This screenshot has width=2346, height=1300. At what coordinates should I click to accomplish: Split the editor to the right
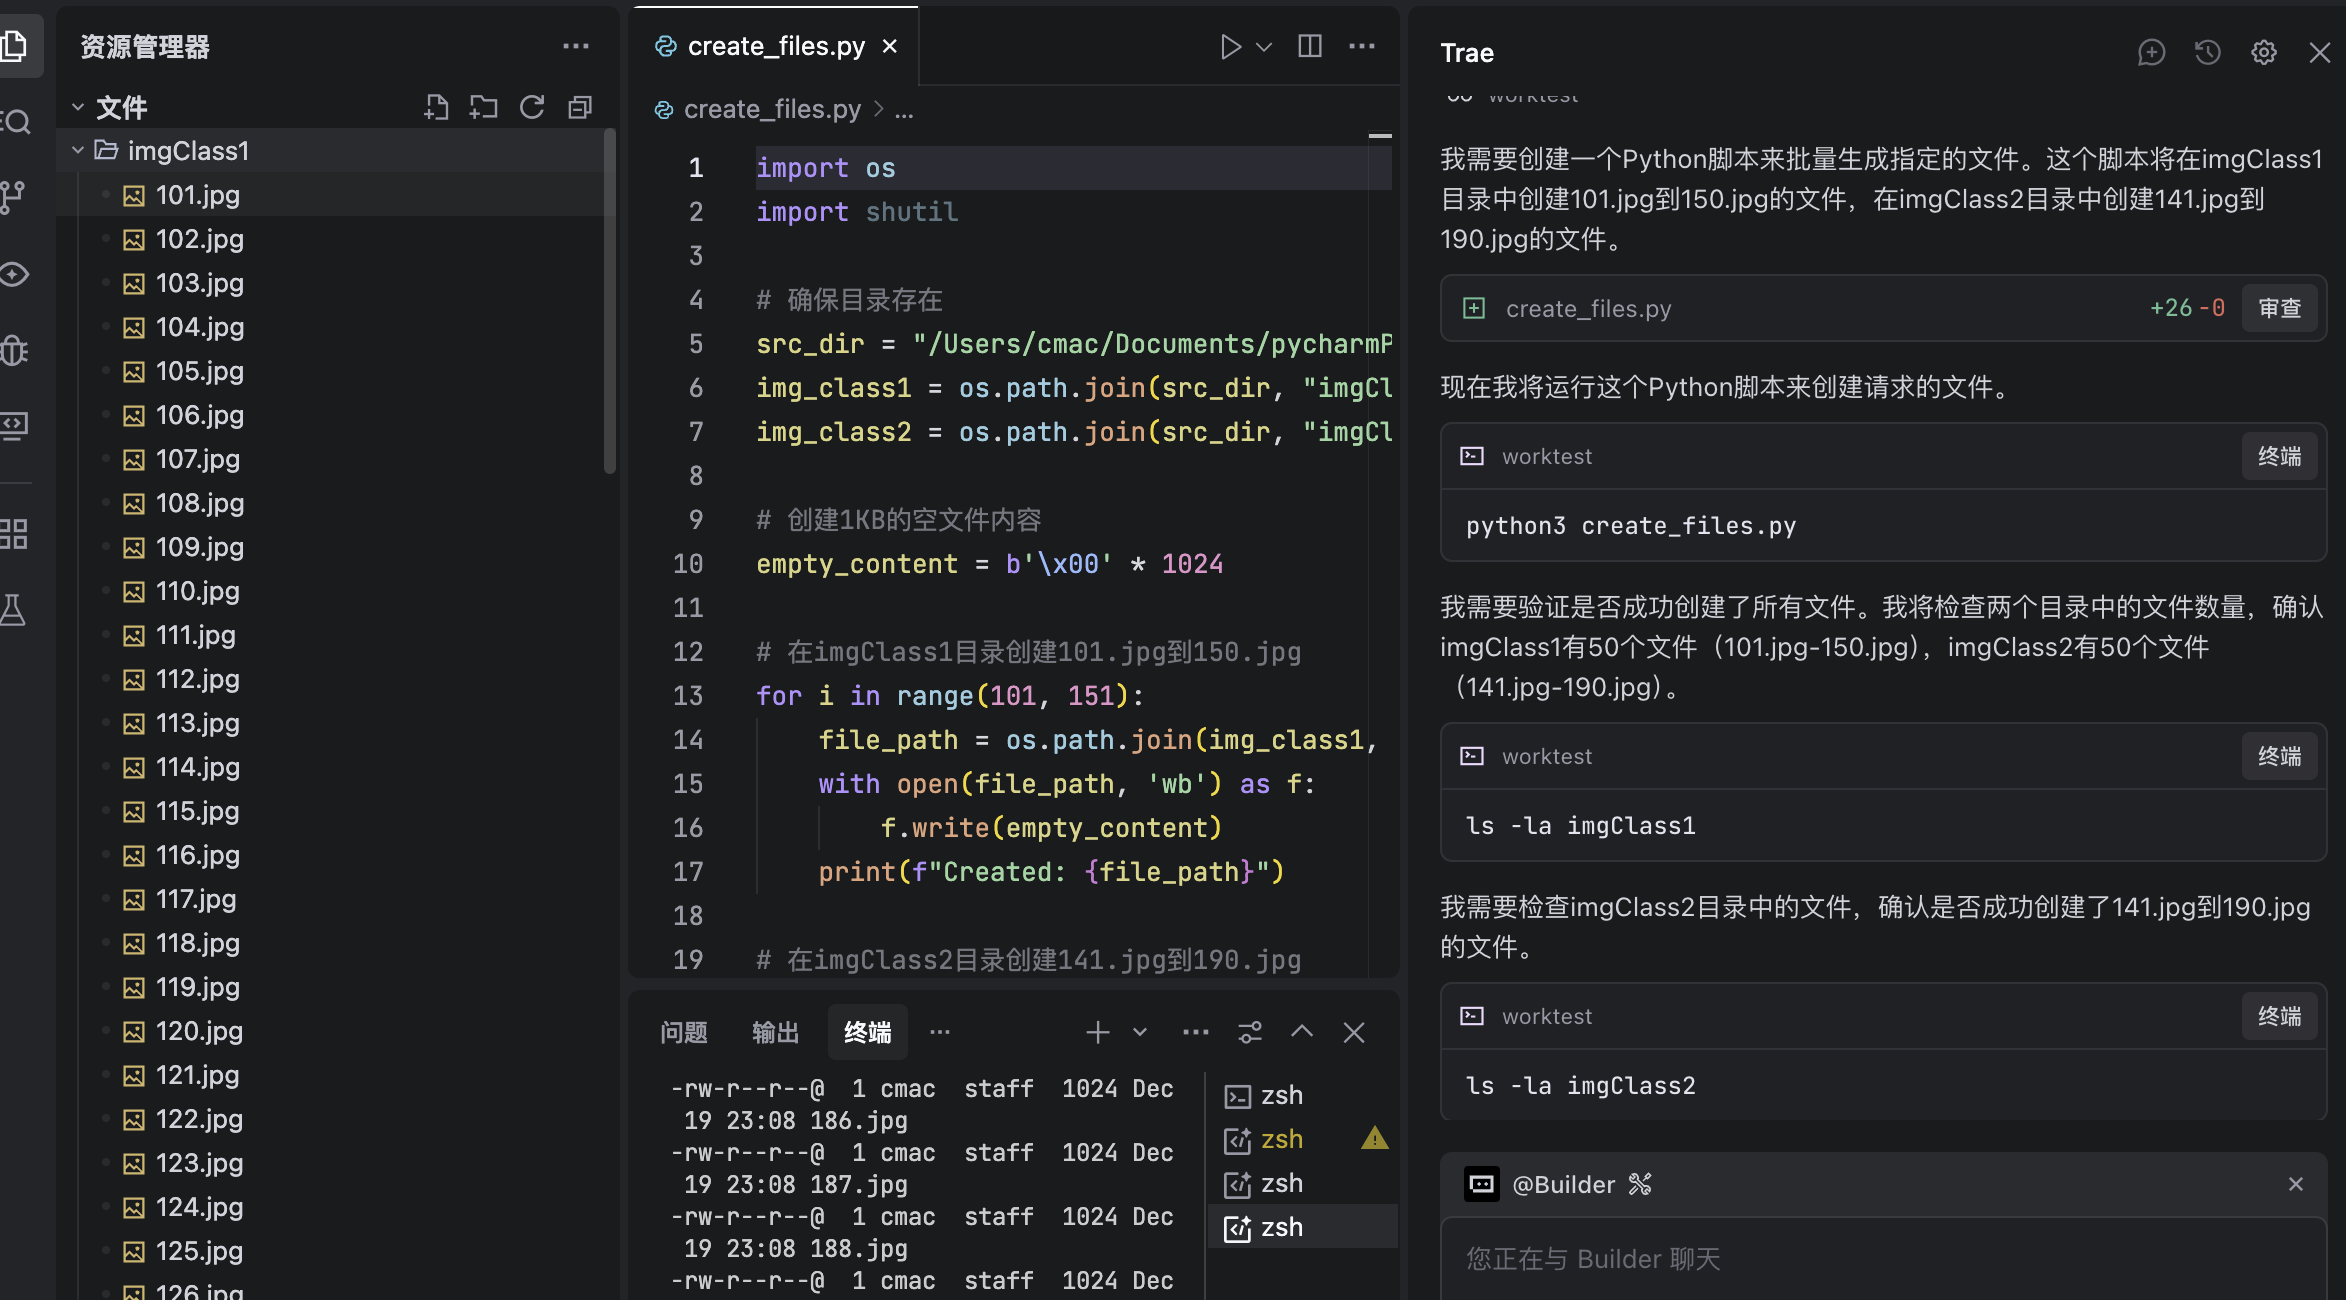click(1309, 47)
